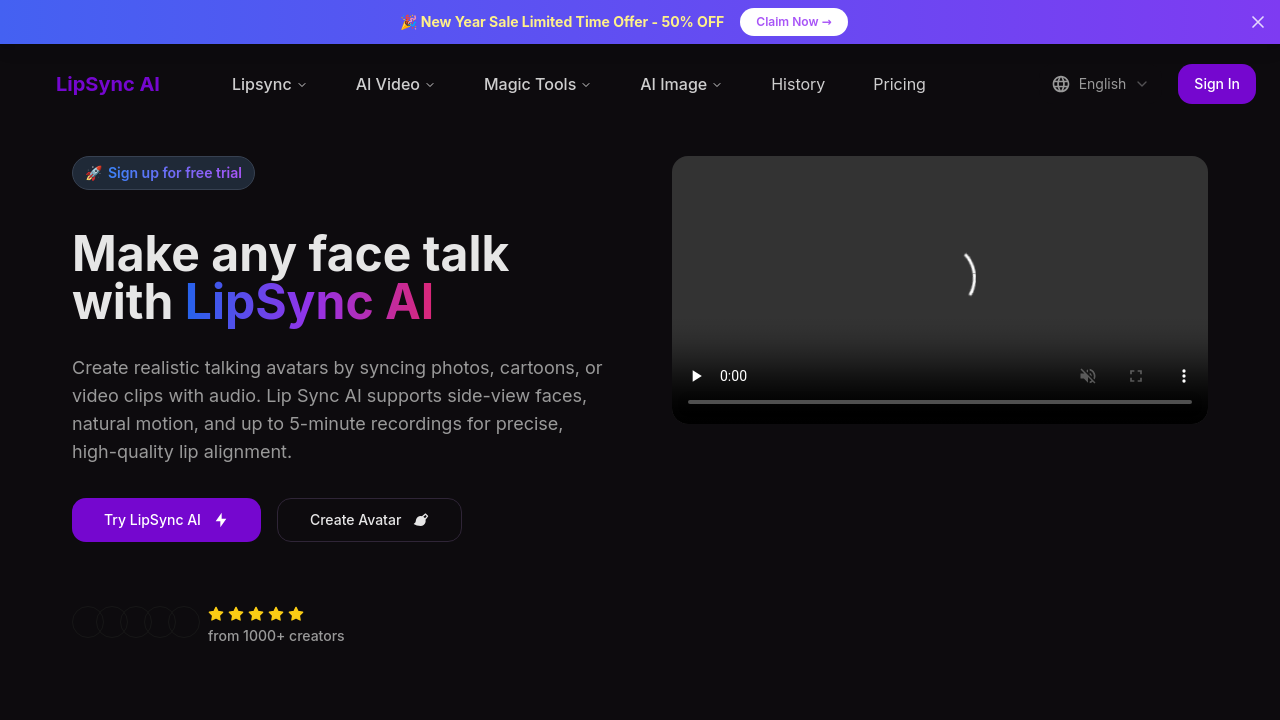Open the English language selector
The image size is (1280, 720).
click(x=1100, y=84)
